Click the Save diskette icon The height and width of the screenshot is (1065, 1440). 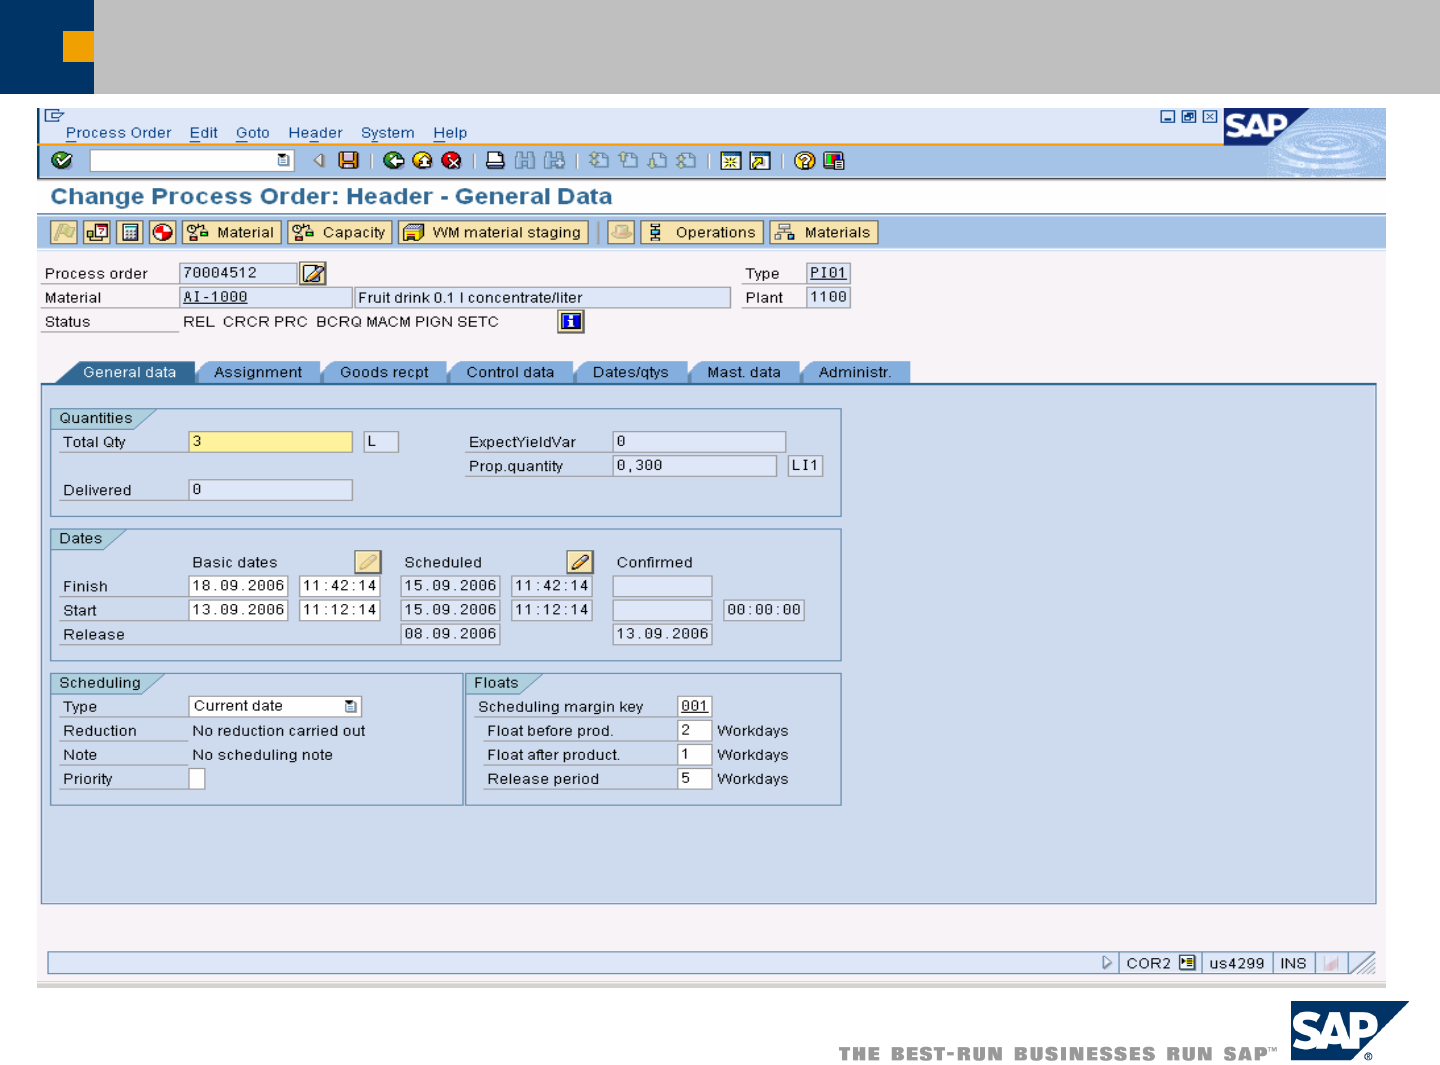[x=348, y=160]
